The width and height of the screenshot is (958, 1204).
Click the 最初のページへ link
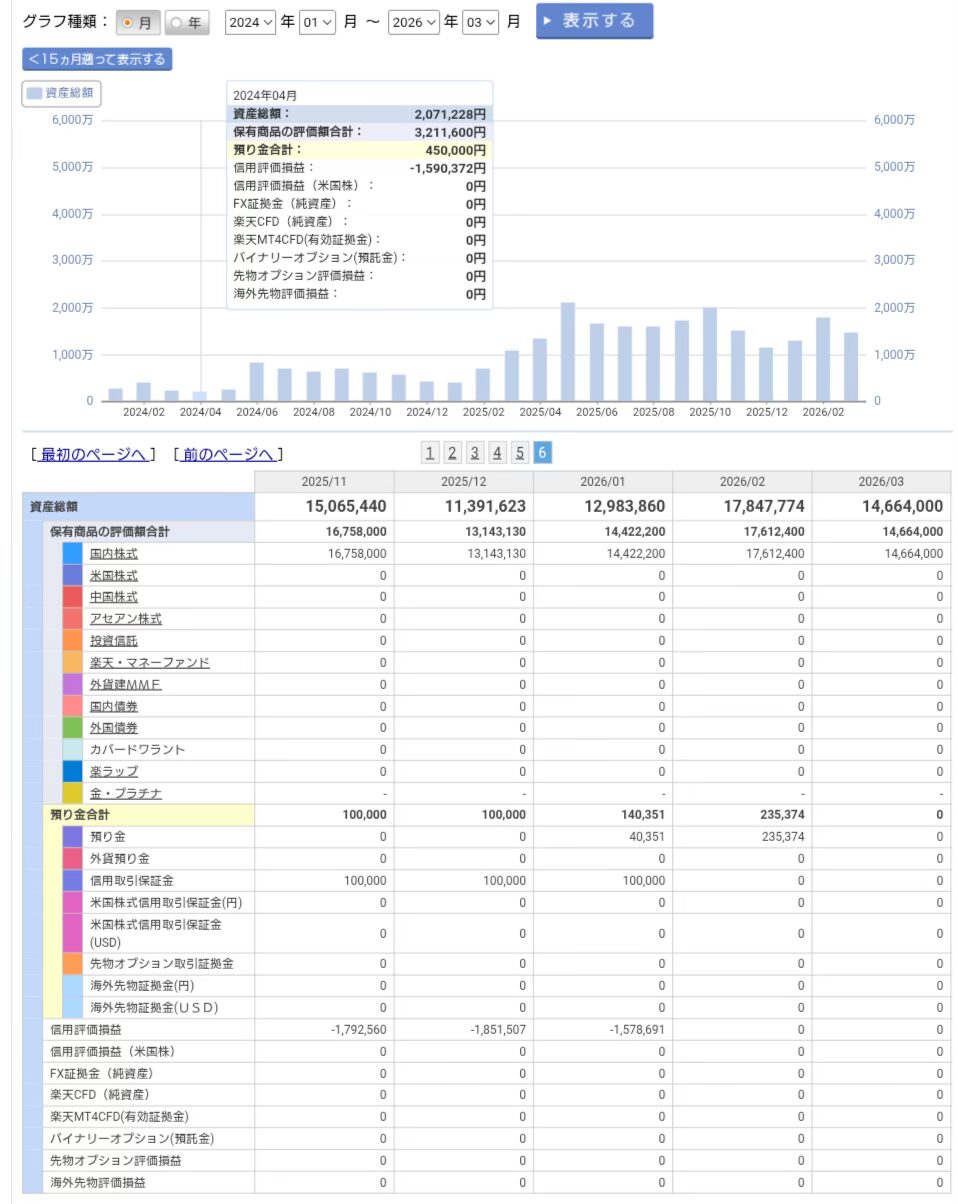click(93, 454)
